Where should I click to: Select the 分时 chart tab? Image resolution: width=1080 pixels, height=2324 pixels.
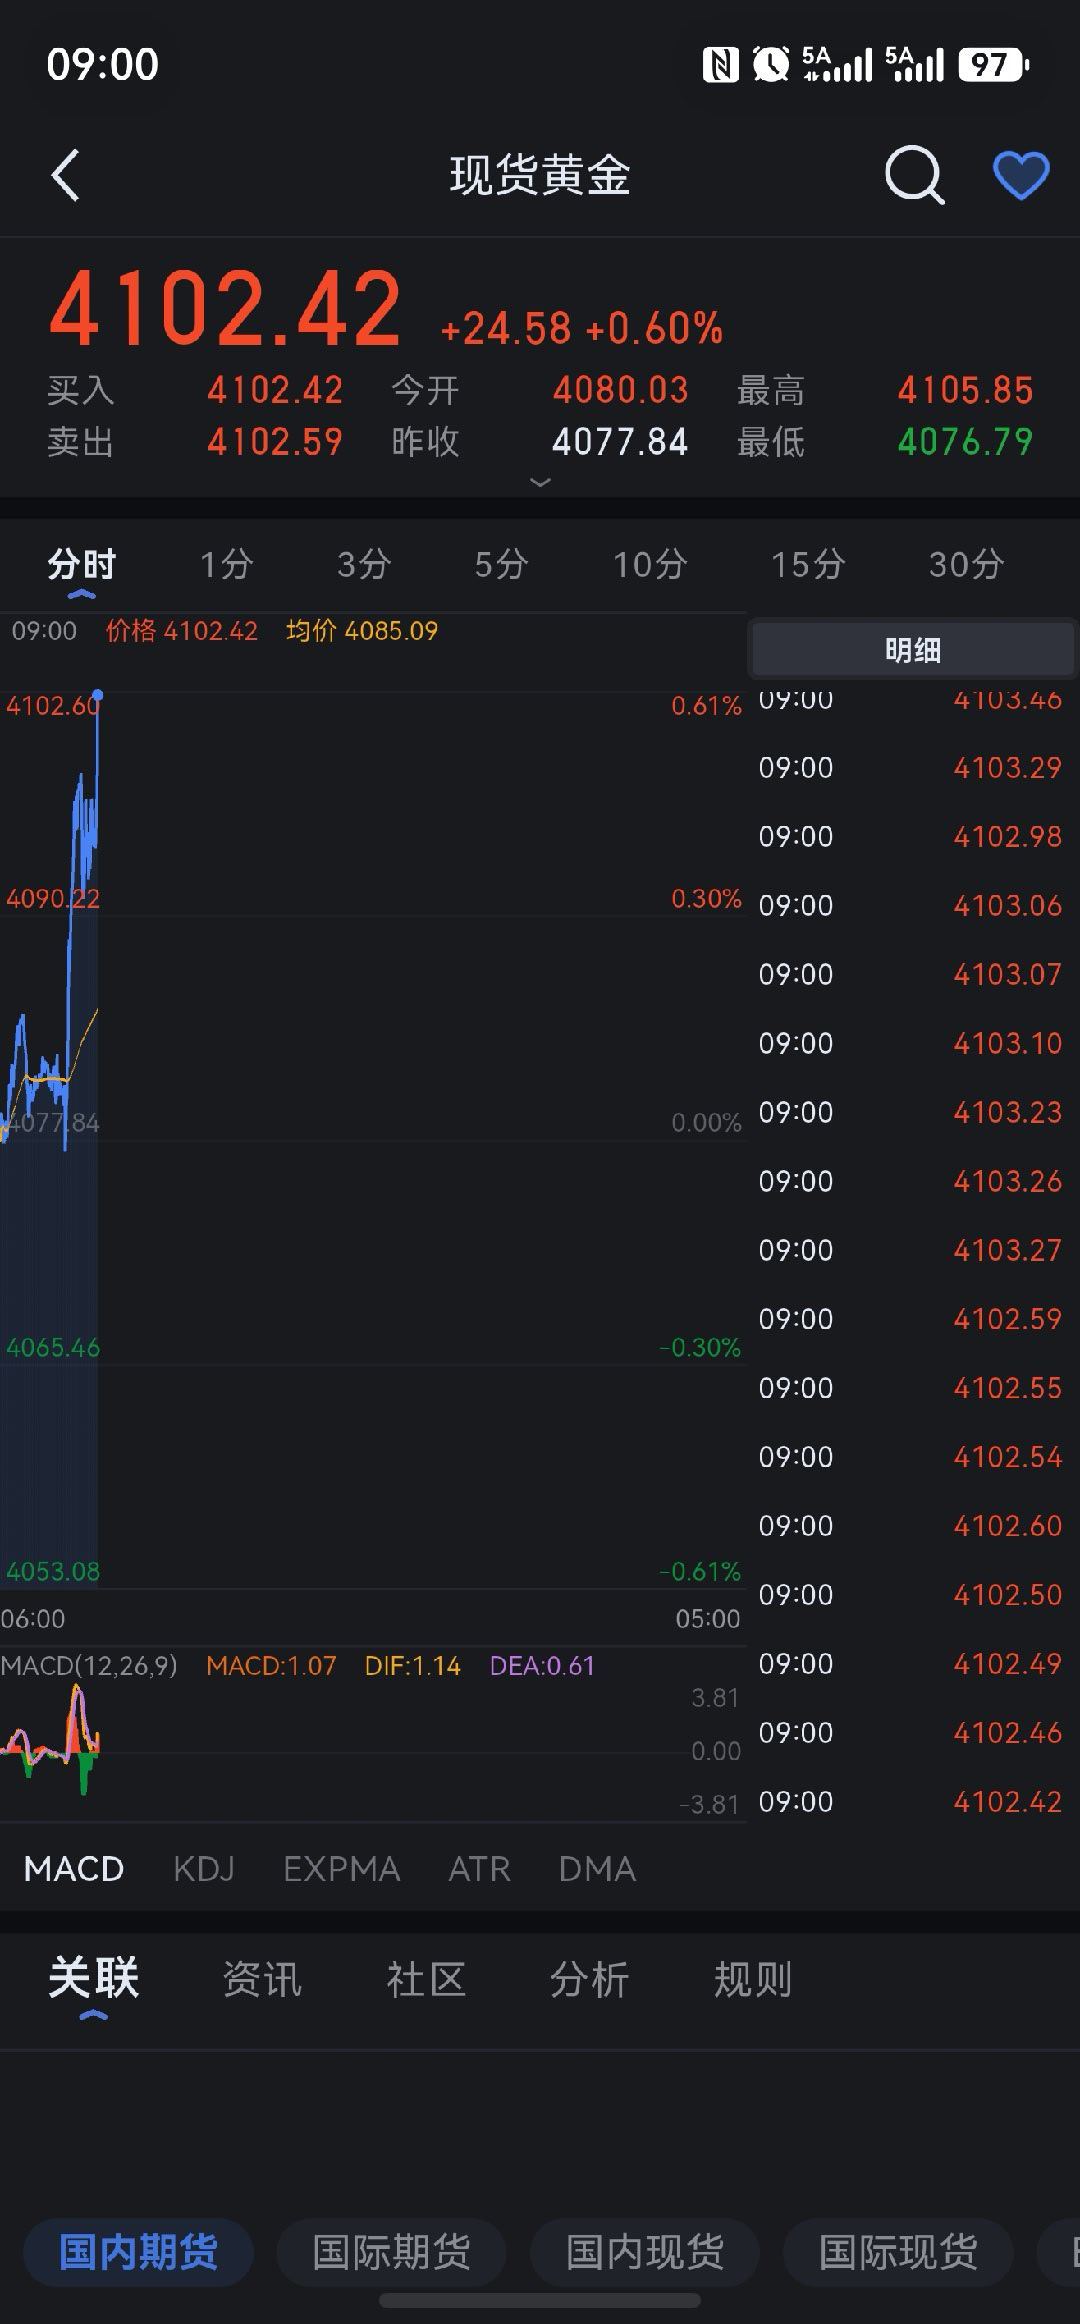81,564
